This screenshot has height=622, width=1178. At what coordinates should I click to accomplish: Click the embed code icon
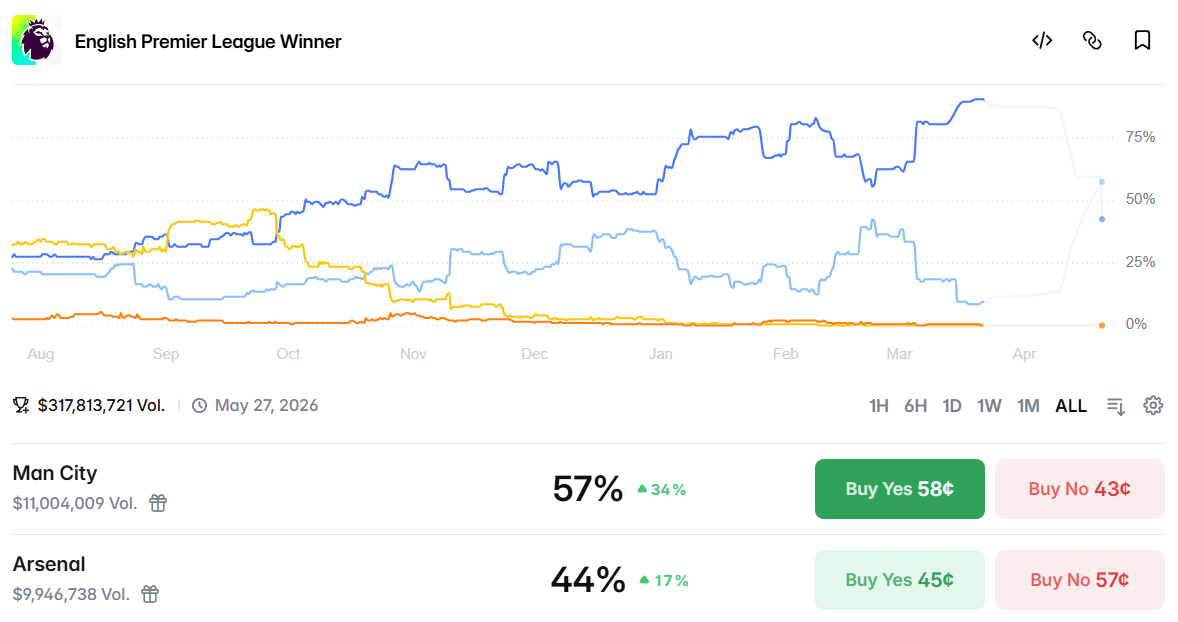(1042, 40)
